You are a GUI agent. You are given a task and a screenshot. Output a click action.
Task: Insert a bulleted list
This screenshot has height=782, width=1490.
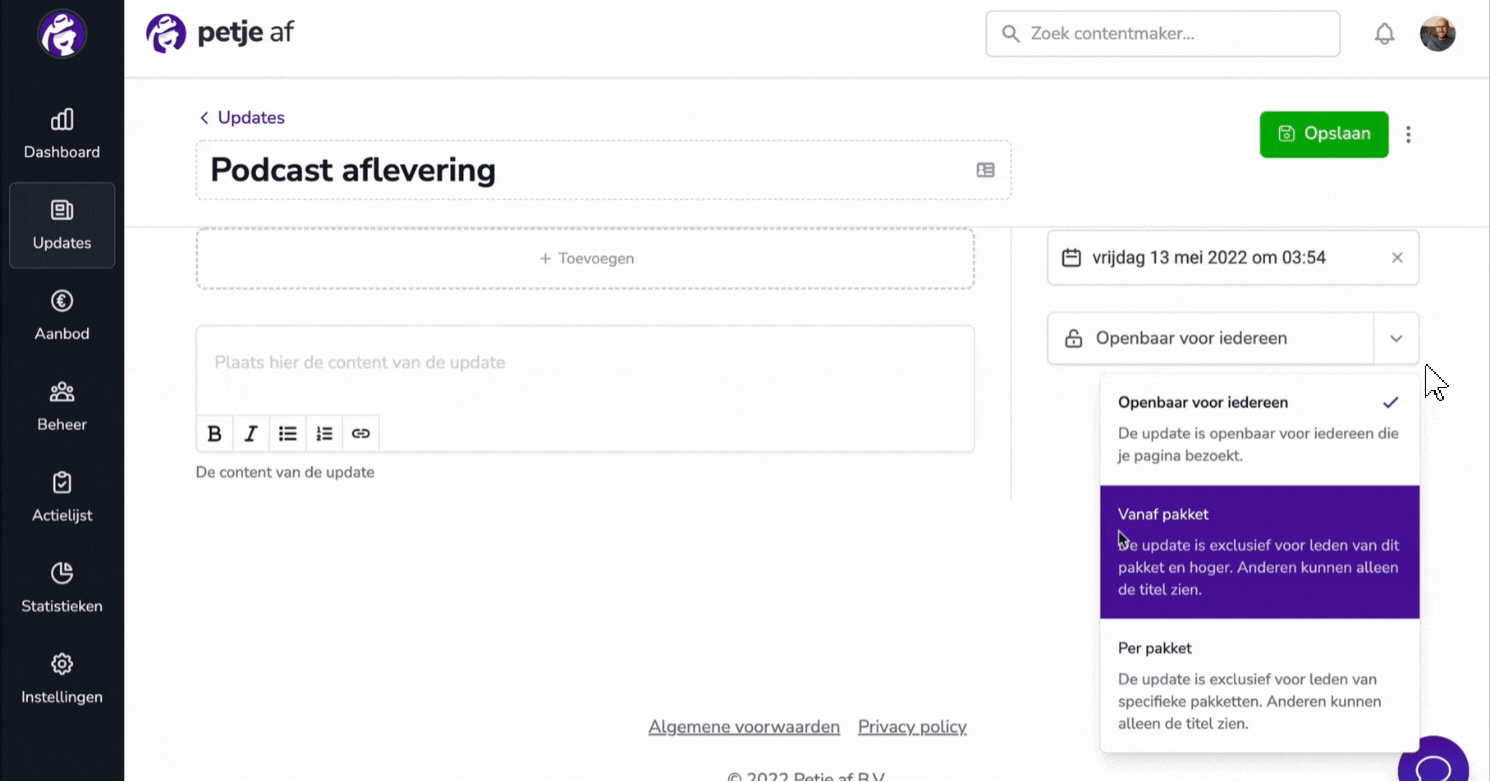pos(288,433)
